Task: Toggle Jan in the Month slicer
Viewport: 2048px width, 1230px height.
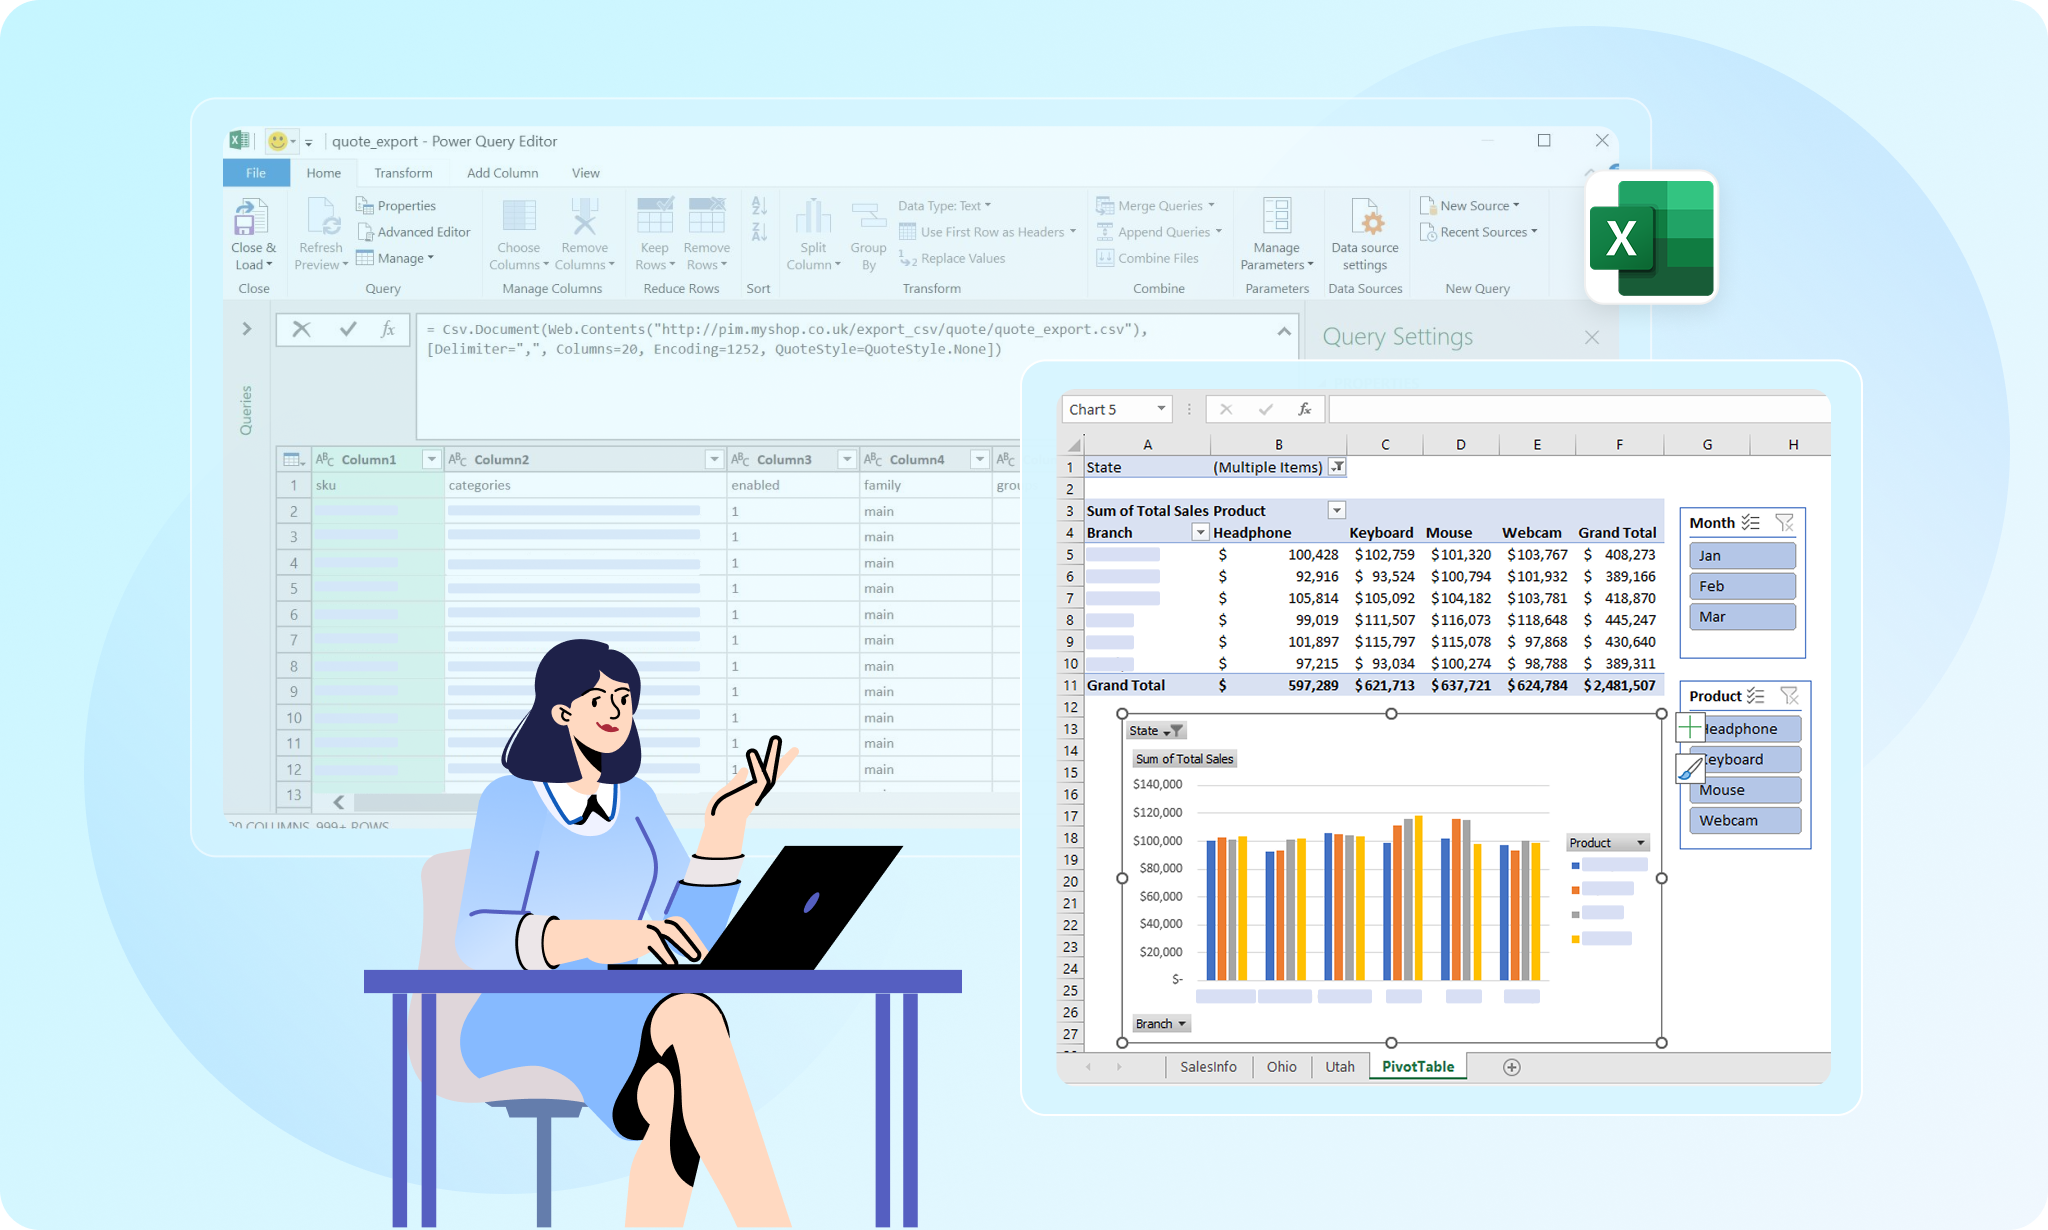Action: (x=1742, y=555)
